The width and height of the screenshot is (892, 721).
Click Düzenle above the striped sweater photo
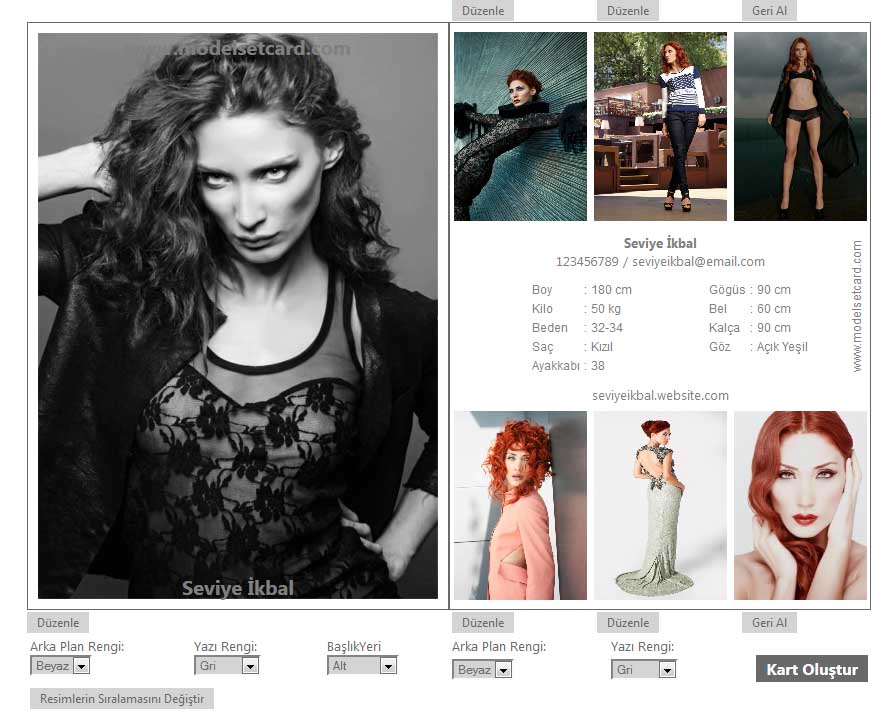tap(628, 11)
